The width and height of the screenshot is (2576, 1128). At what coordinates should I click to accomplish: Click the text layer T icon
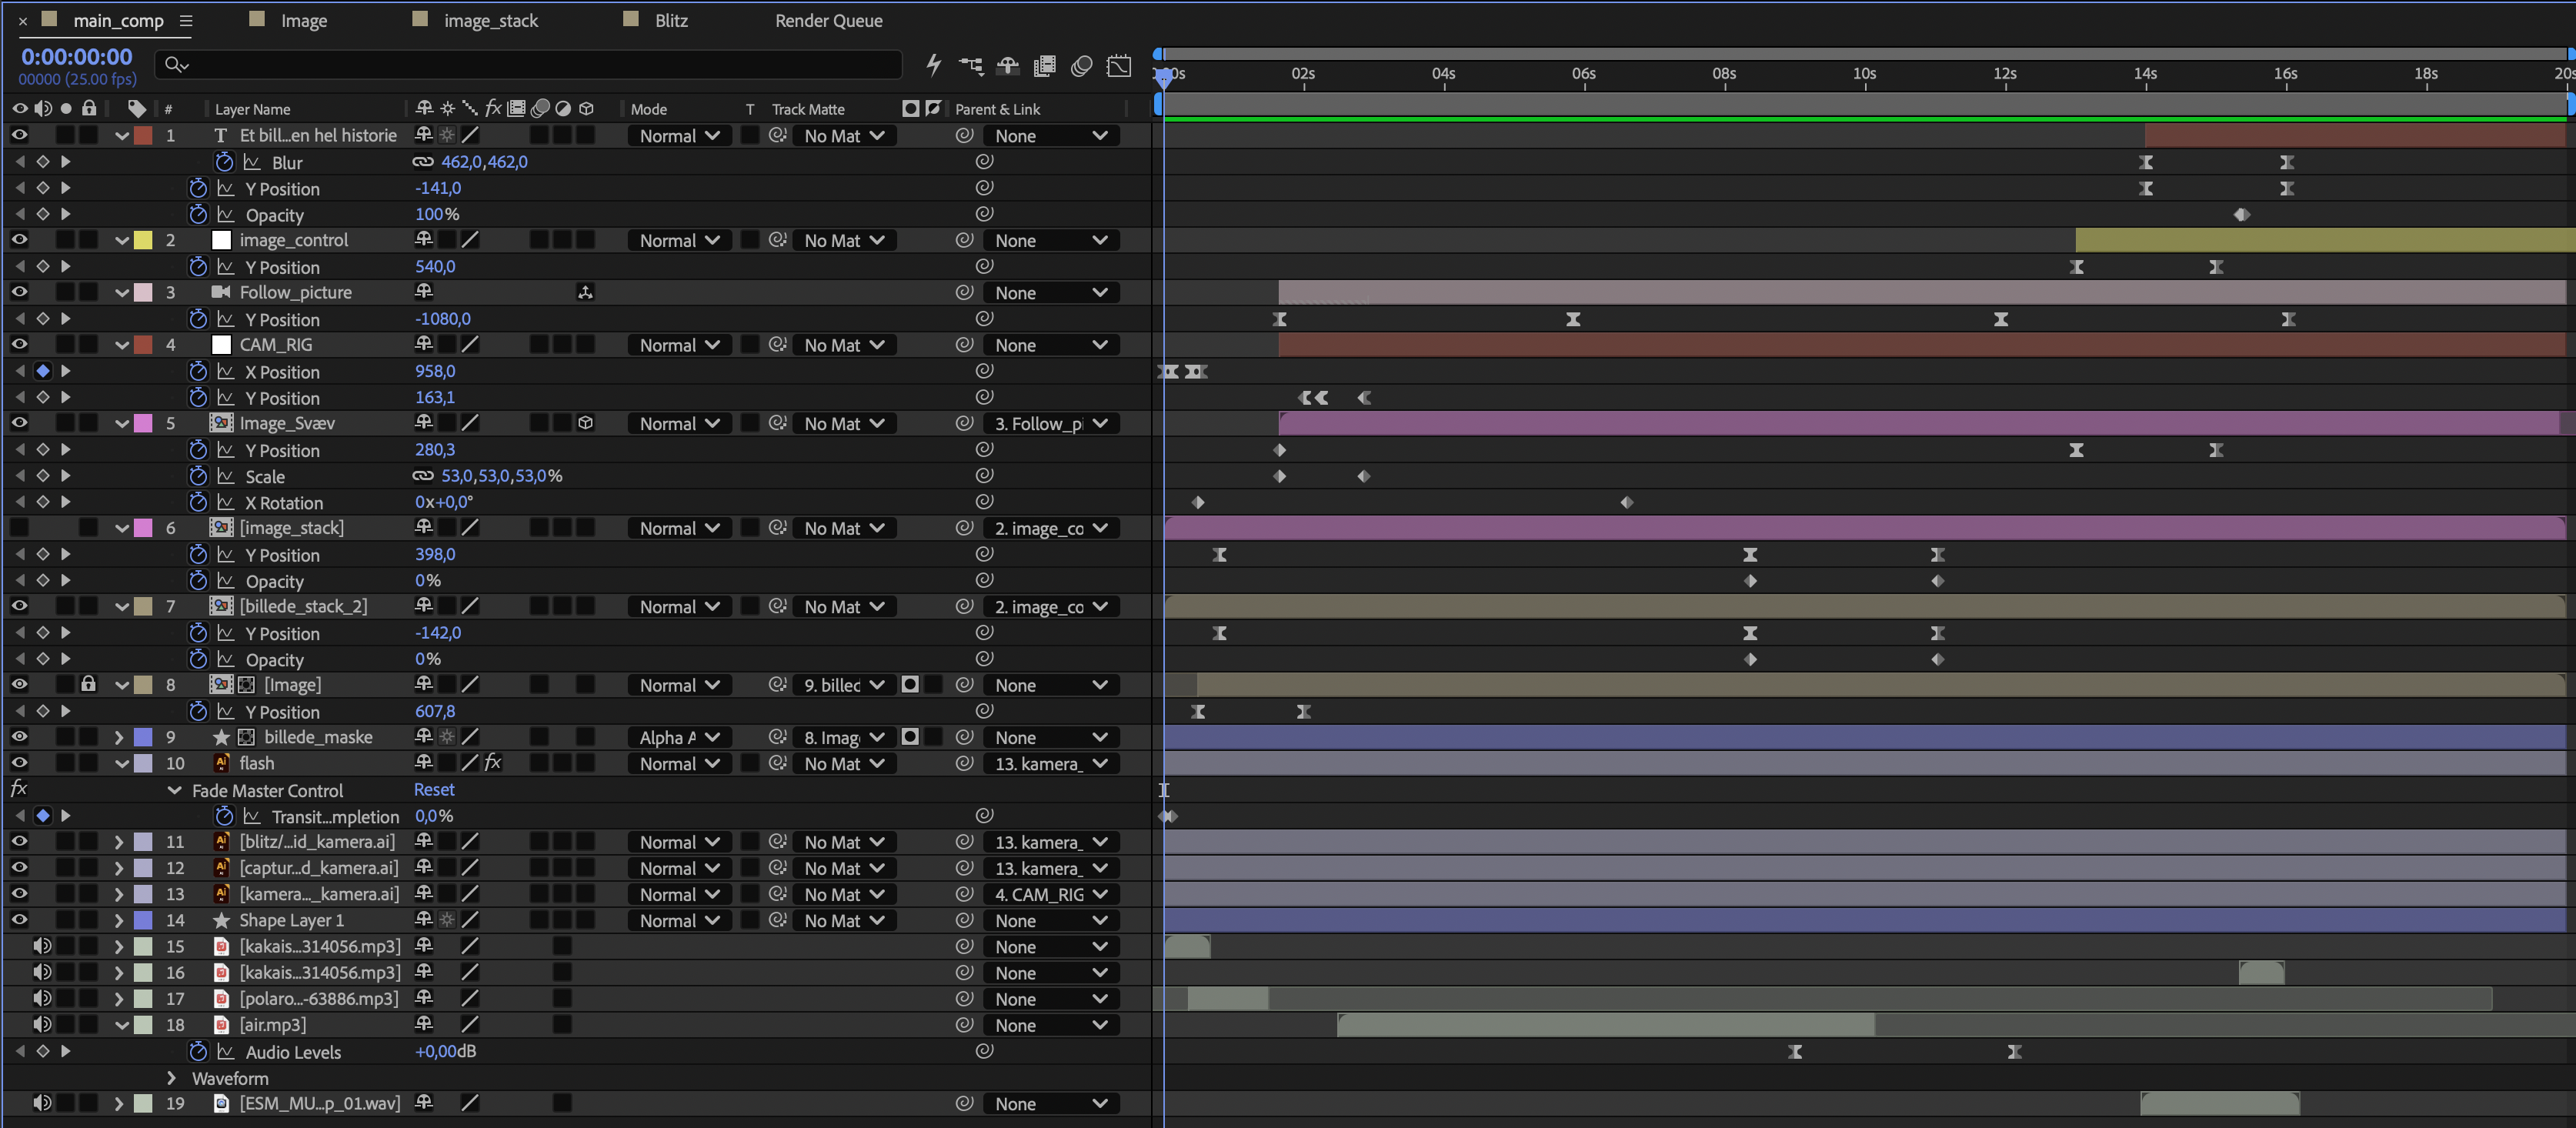coord(221,135)
